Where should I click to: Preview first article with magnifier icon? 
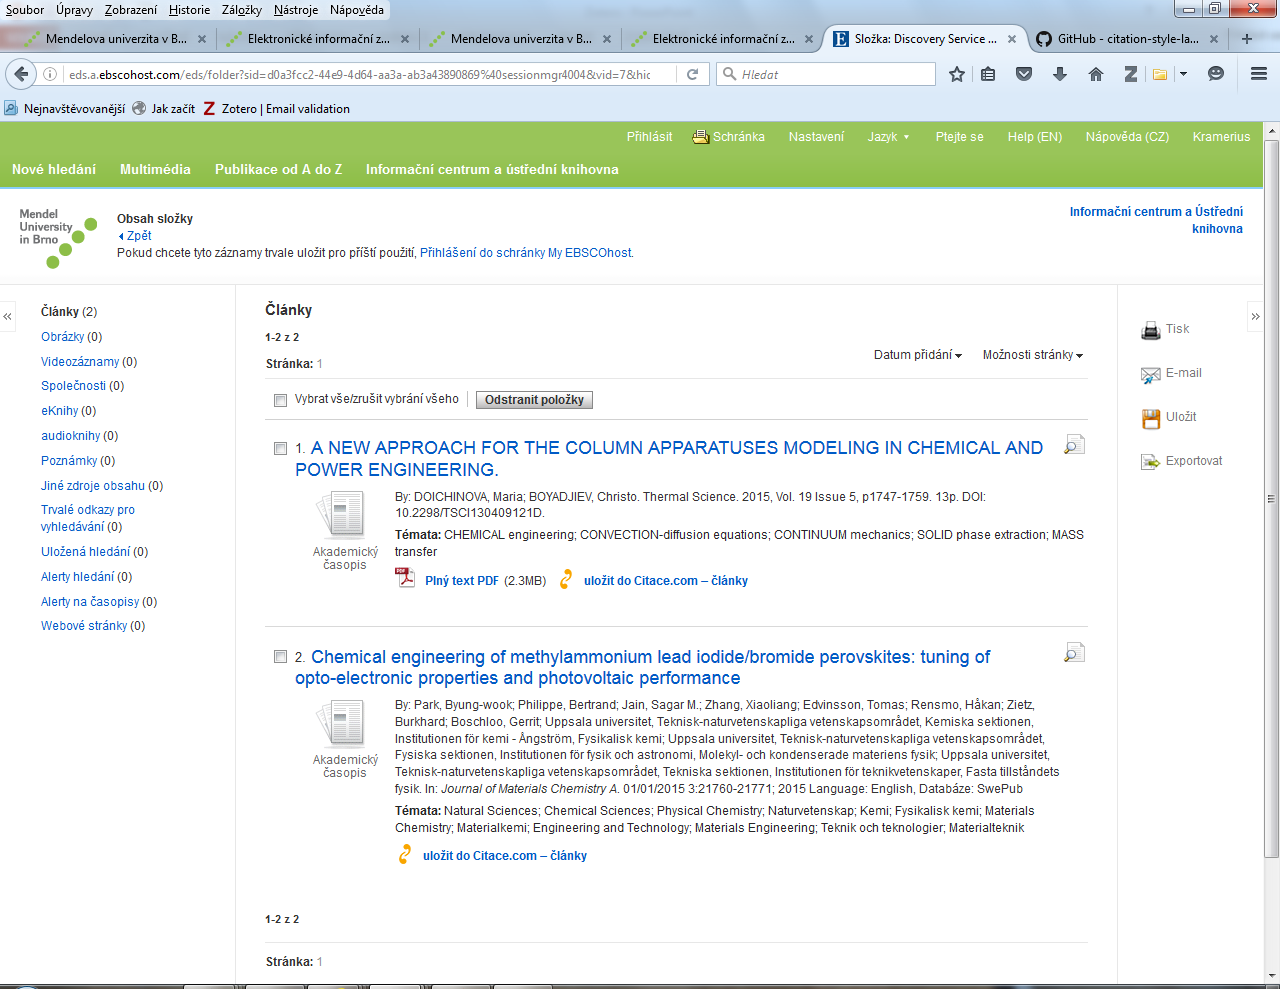pos(1074,444)
